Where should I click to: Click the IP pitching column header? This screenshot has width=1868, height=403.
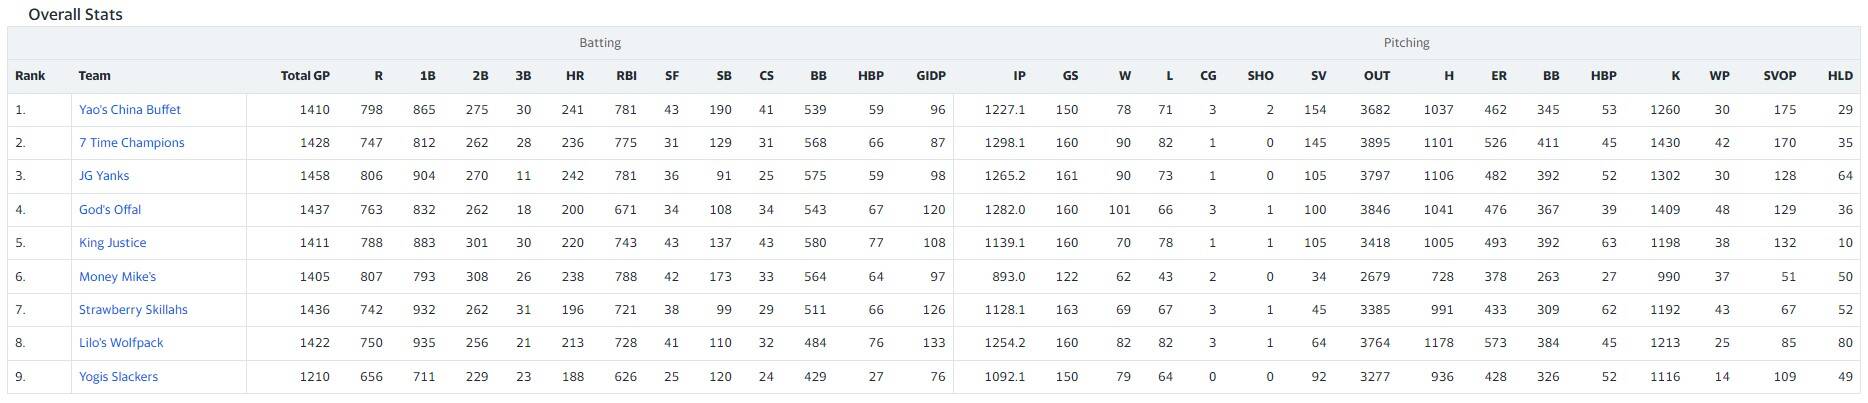pos(1019,76)
